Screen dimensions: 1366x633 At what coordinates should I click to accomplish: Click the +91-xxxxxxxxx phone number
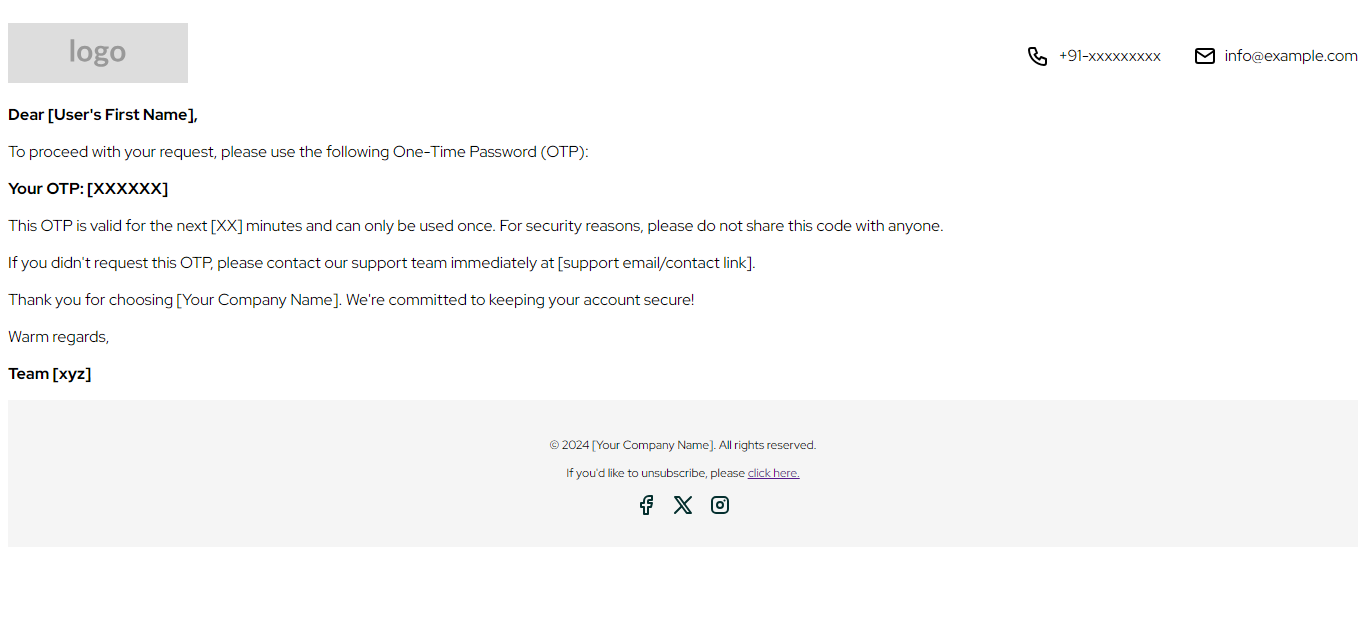click(x=1110, y=56)
